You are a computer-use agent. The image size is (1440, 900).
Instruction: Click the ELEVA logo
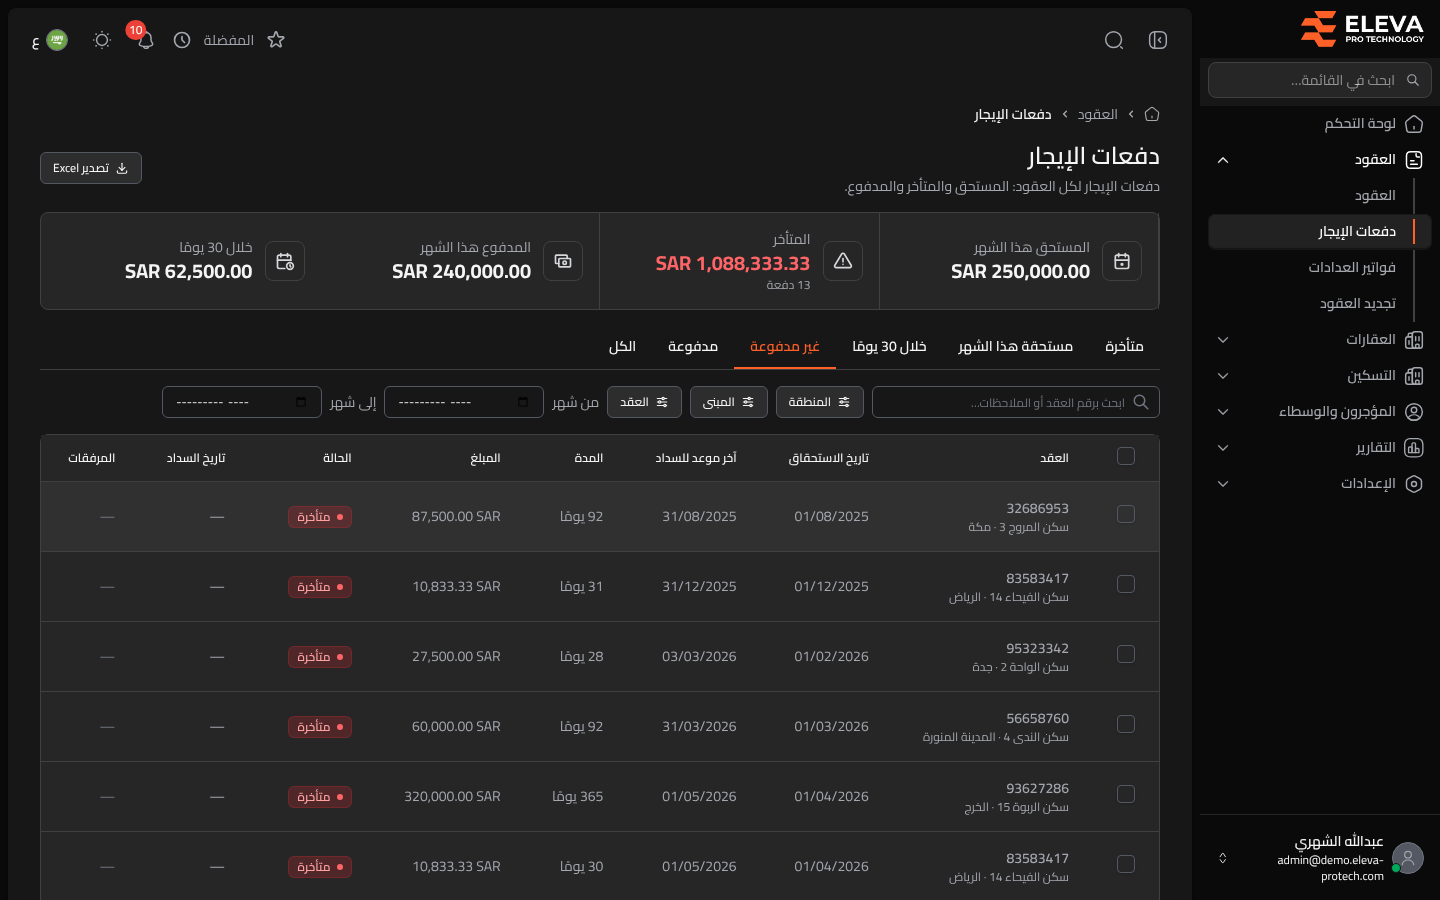[1361, 29]
